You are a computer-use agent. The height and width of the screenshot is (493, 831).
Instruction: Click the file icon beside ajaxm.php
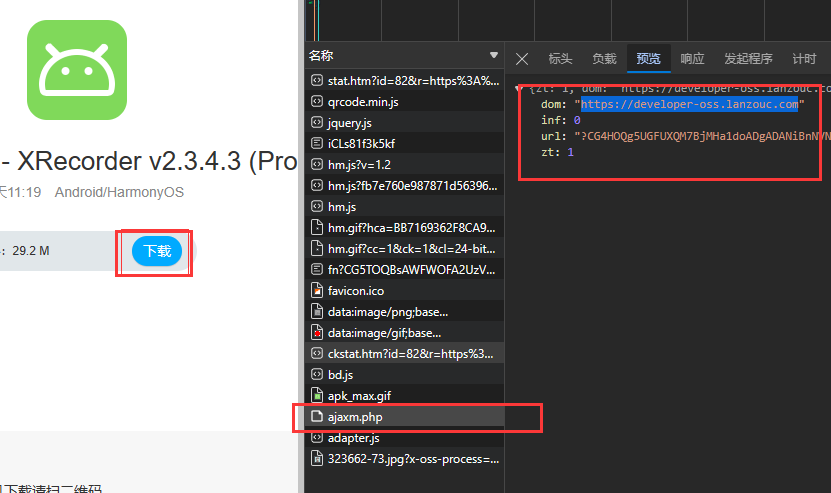[x=317, y=416]
